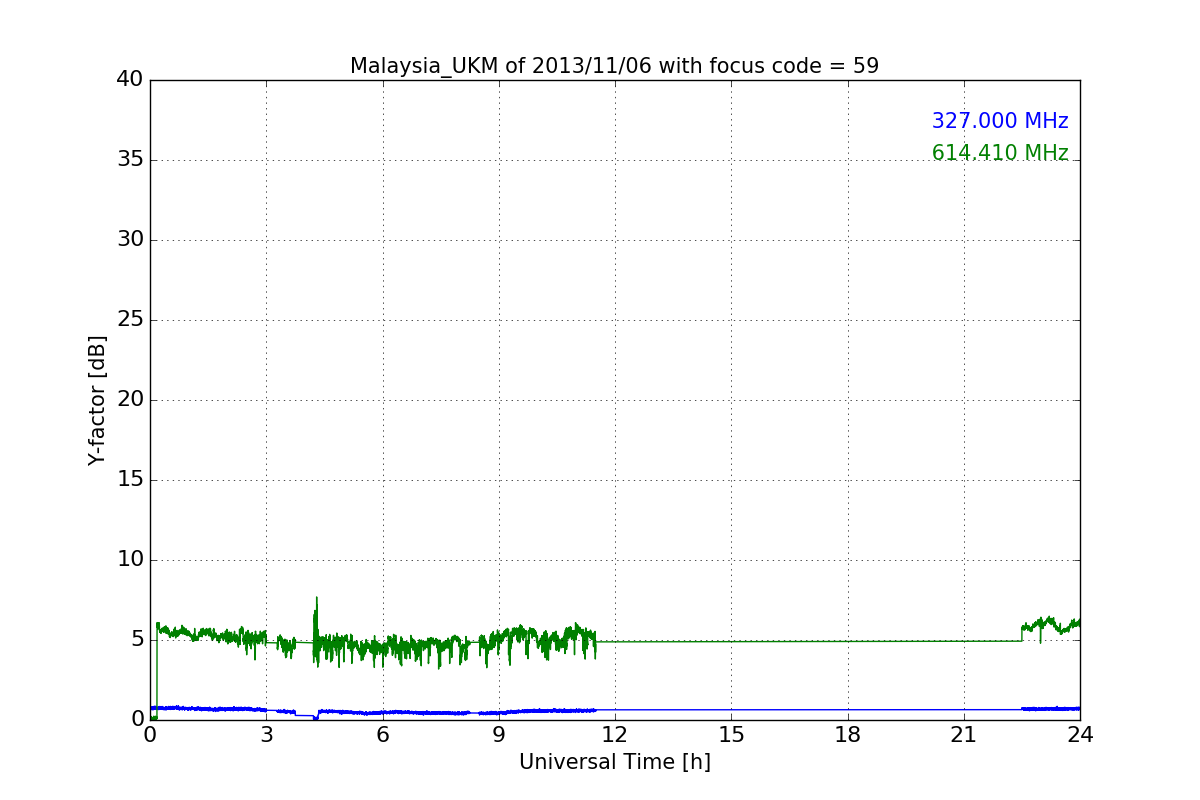Click the y-axis tick label 20
Screen dimensions: 1200x800
point(130,400)
